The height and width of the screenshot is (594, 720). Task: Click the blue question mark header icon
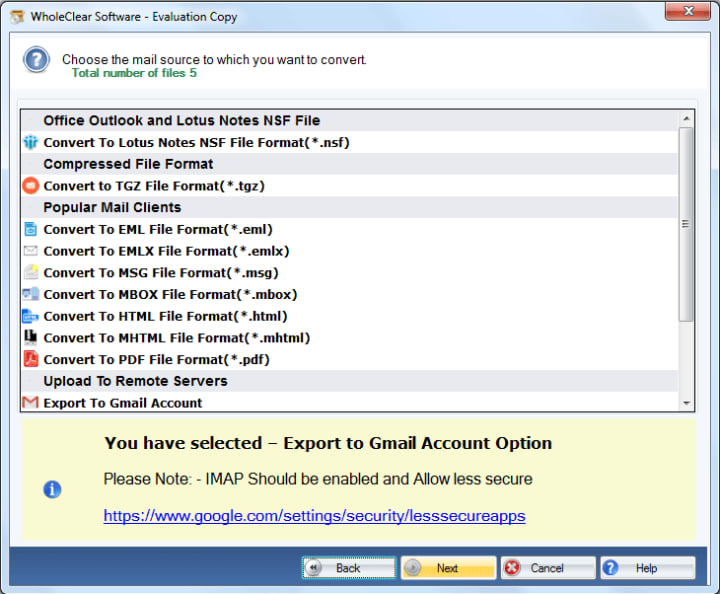(36, 60)
